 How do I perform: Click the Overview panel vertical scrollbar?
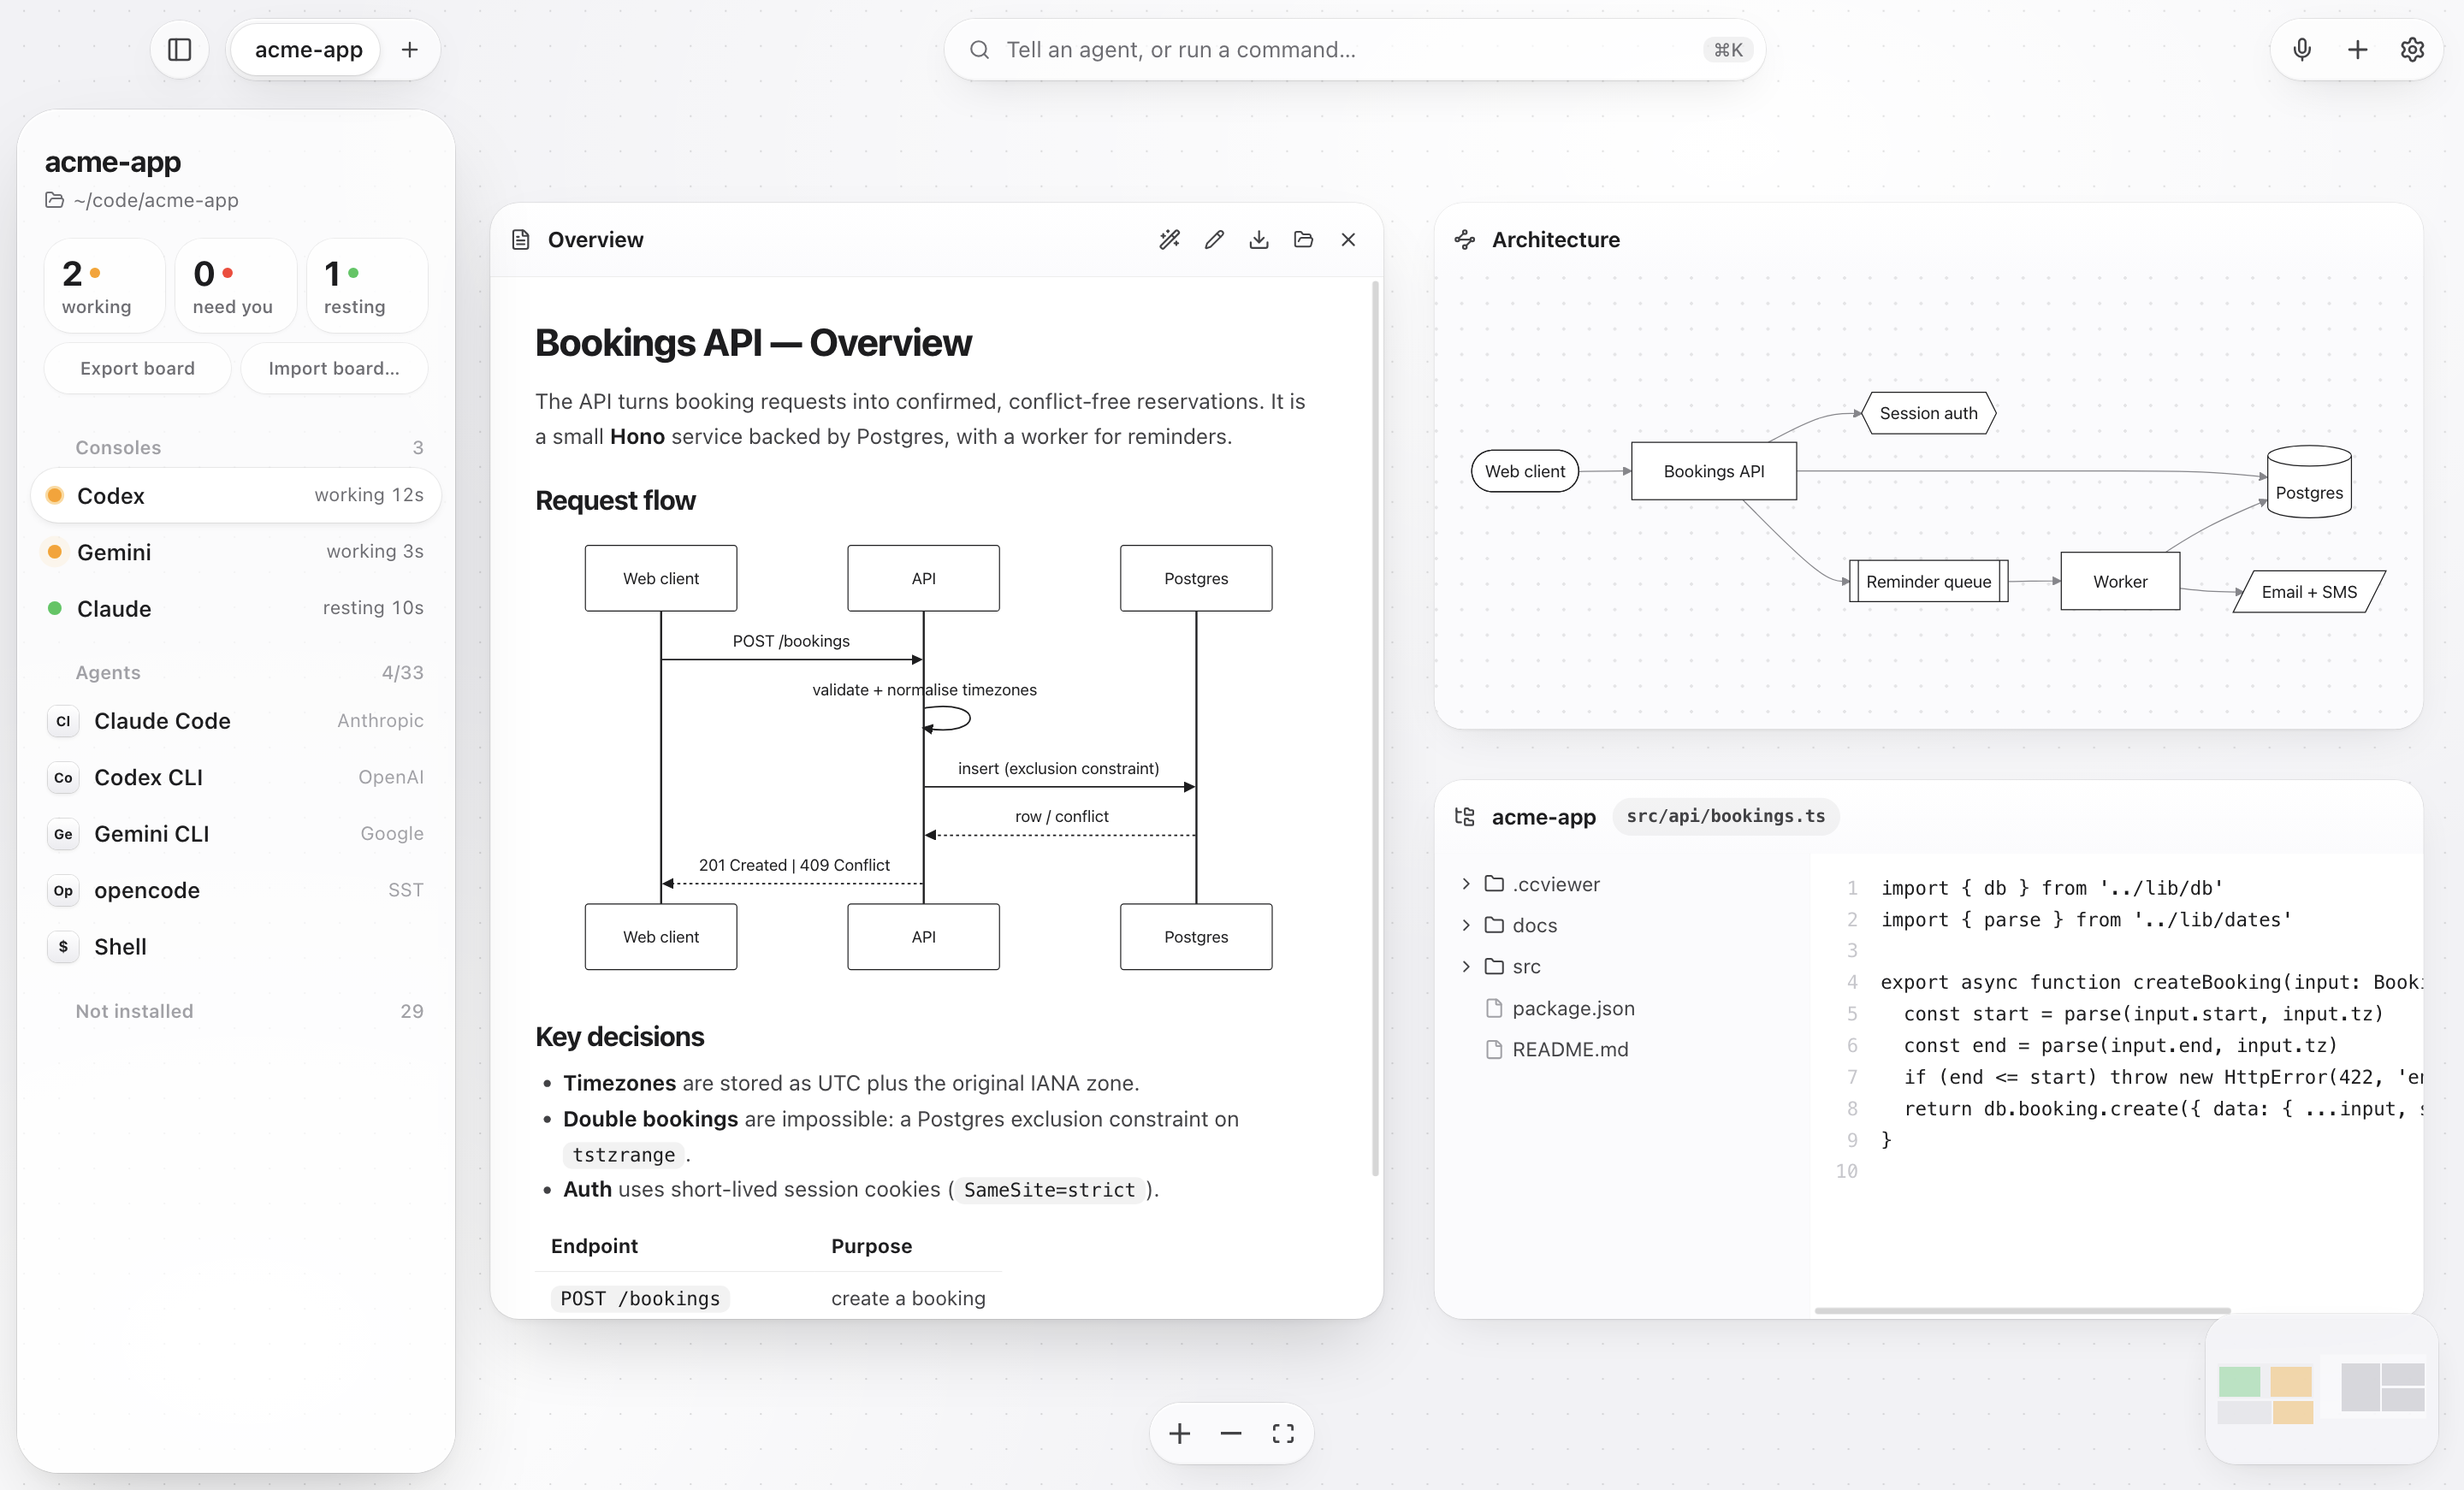1375,728
